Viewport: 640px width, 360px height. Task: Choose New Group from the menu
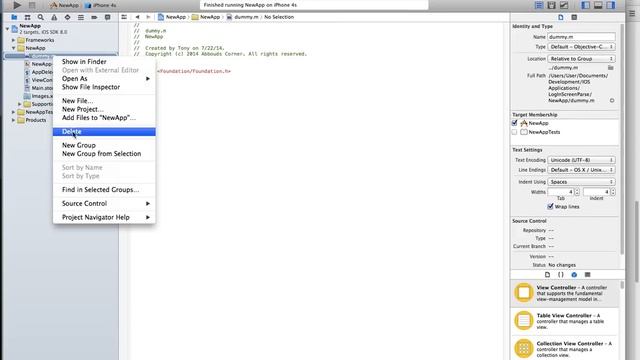tap(104, 145)
